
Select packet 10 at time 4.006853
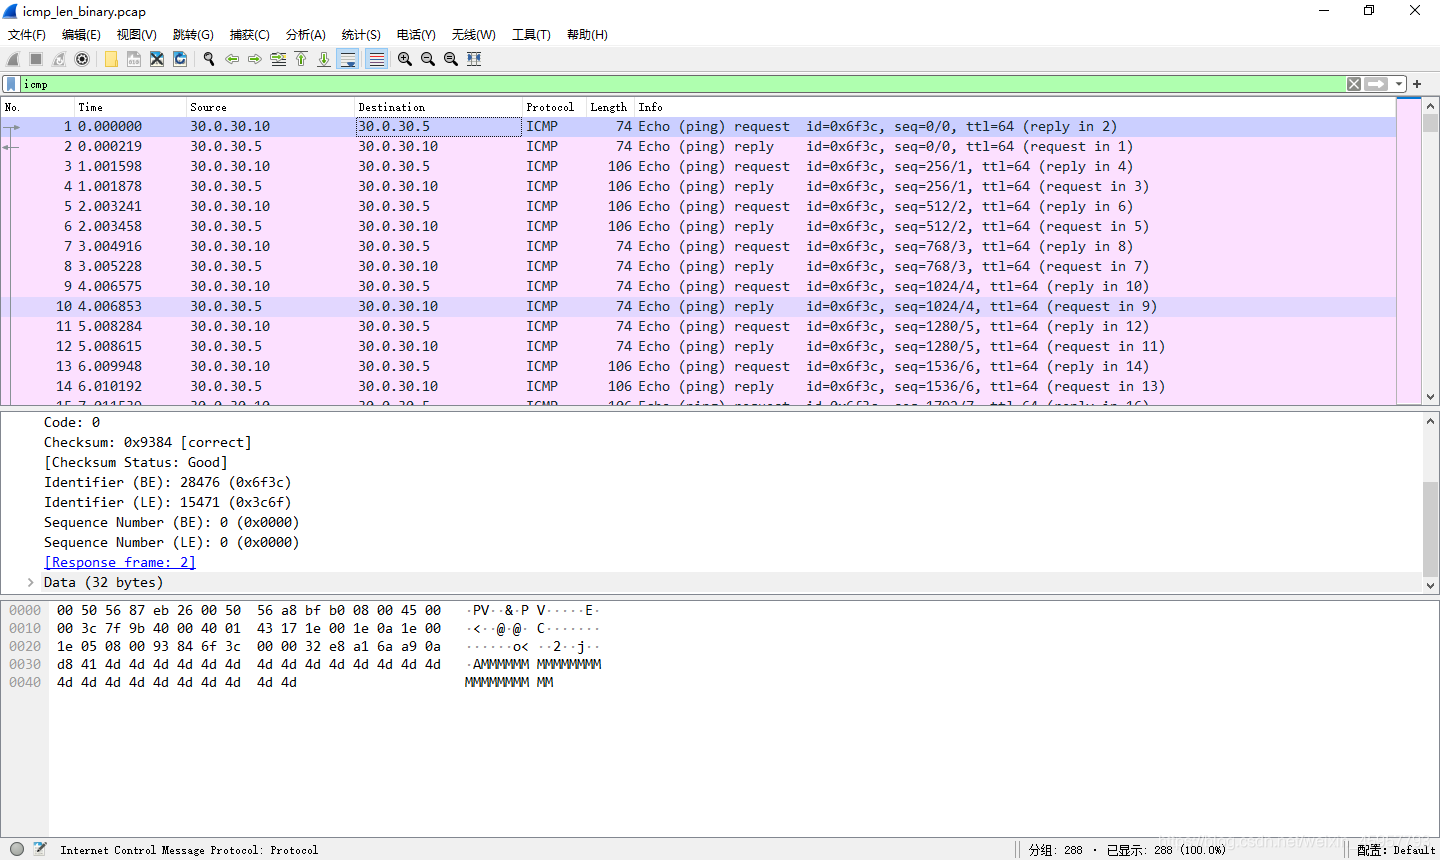click(698, 306)
